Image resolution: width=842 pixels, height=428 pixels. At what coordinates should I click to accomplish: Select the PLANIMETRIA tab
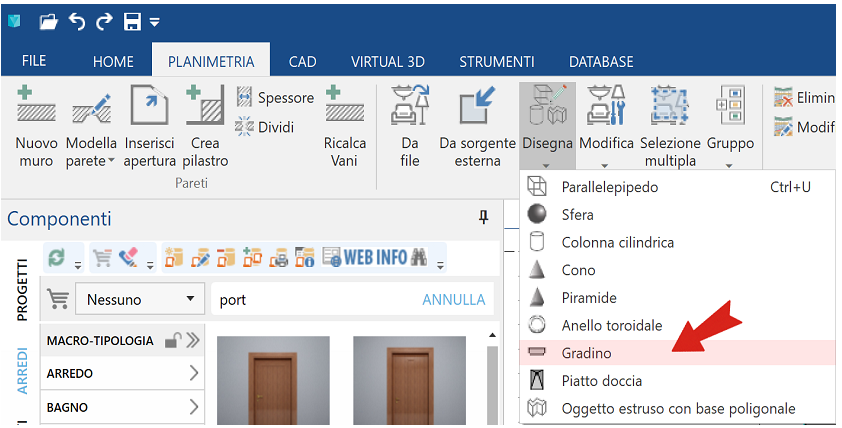point(211,62)
